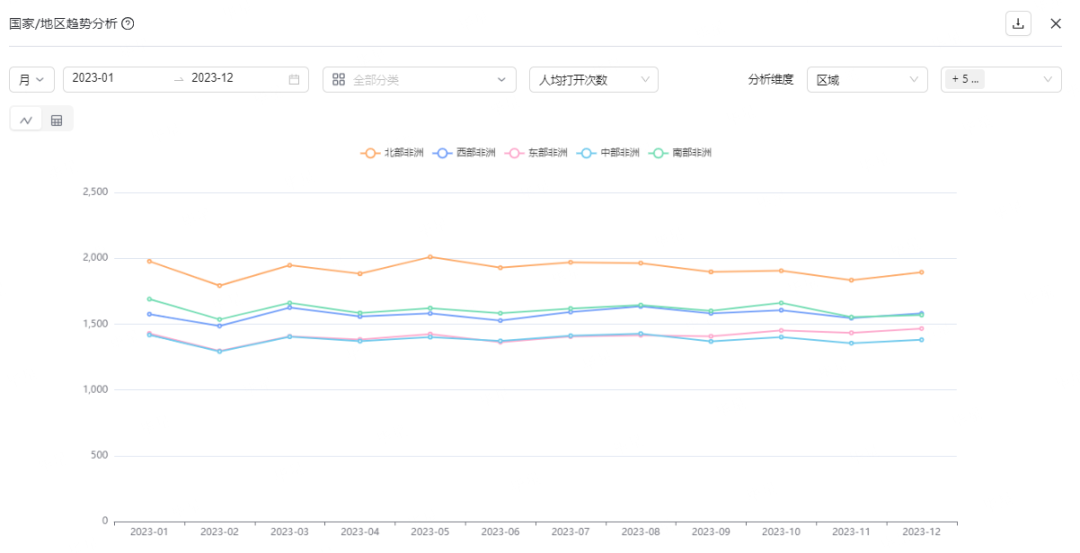Expand the '+ 5 ...' selected regions dropdown
Screen dimensions: 1080x553
1000,80
